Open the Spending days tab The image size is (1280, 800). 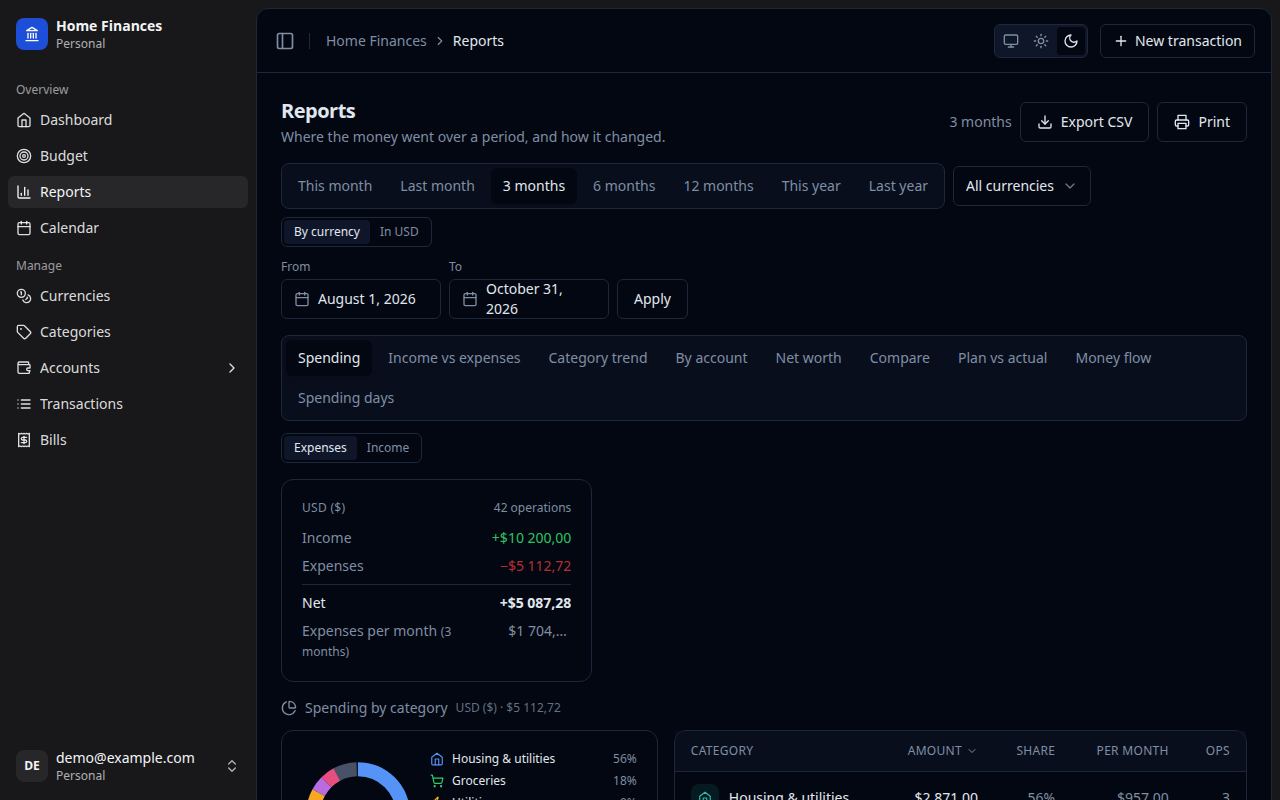coord(346,398)
